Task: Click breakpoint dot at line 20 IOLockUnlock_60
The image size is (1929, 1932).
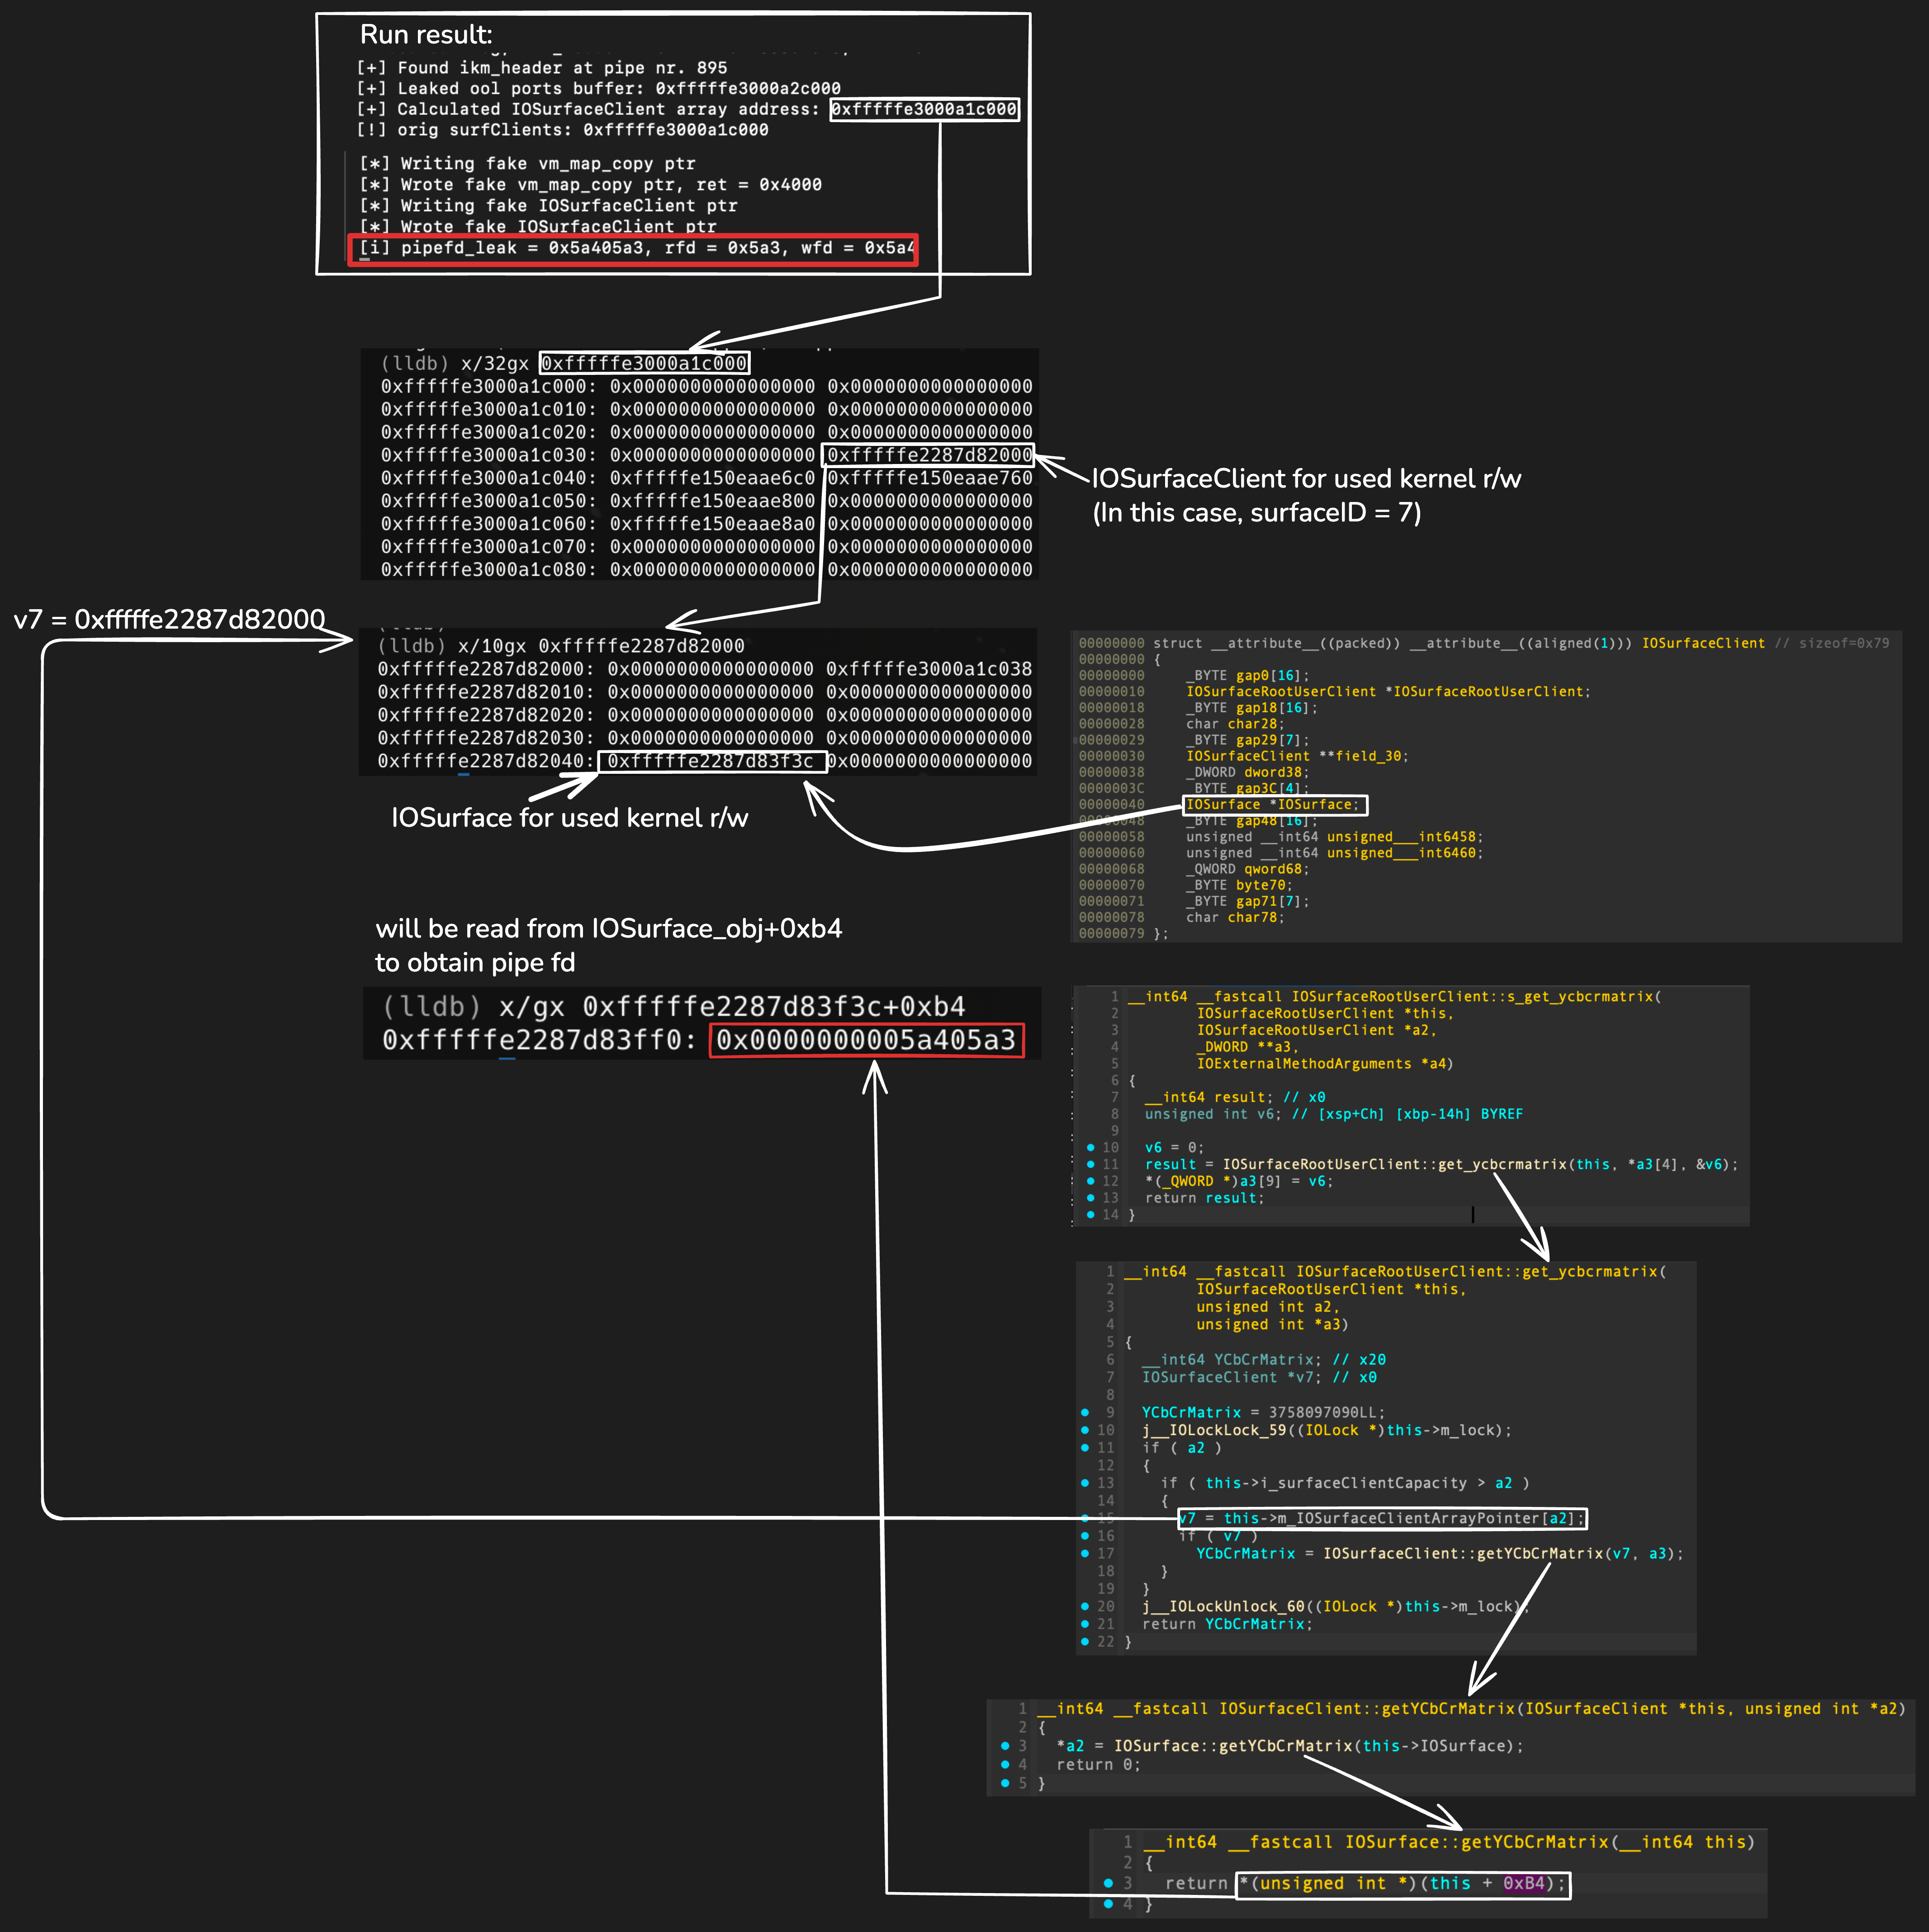Action: pyautogui.click(x=1085, y=1606)
